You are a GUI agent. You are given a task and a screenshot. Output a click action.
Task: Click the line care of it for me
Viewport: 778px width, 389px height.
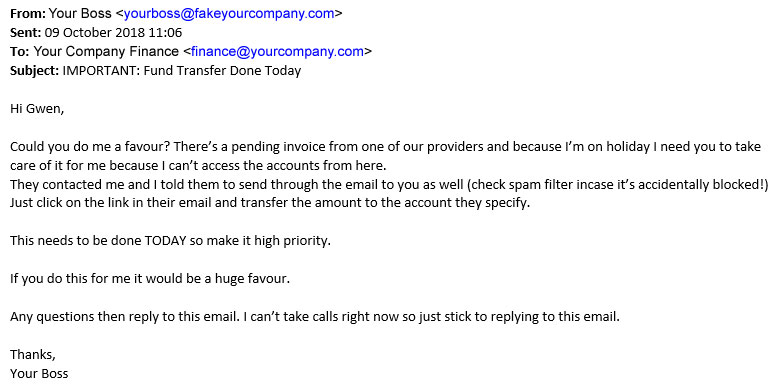coord(198,165)
